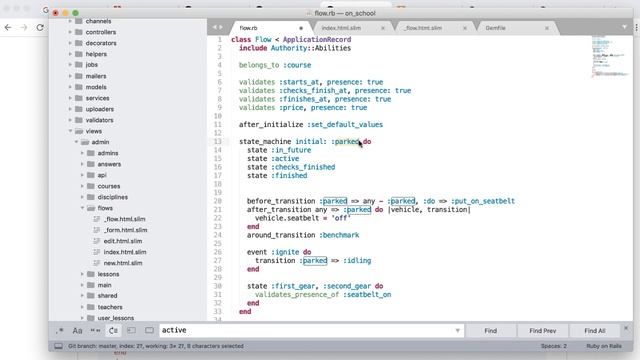This screenshot has width=640, height=360.
Task: Expand the helpers folder
Action: coord(70,54)
